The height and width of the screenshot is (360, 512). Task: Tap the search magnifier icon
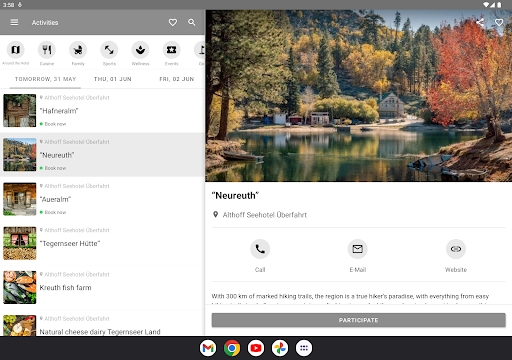192,22
